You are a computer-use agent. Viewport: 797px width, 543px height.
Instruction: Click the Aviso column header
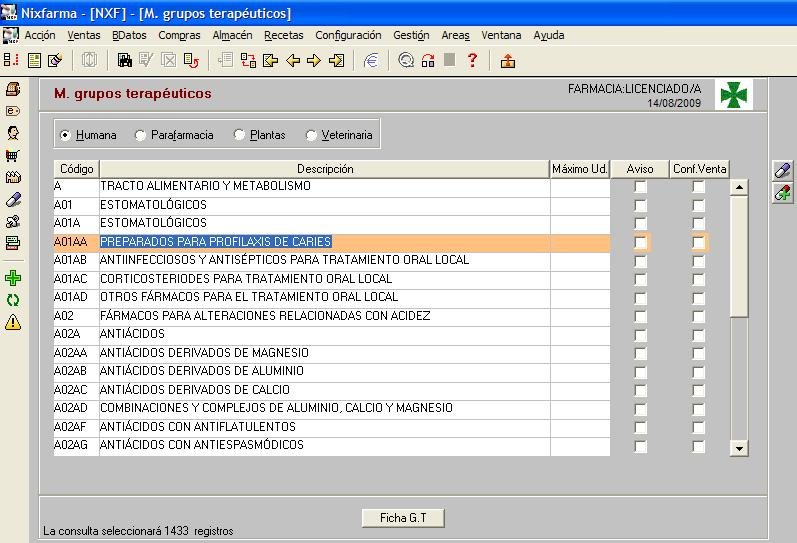point(640,169)
